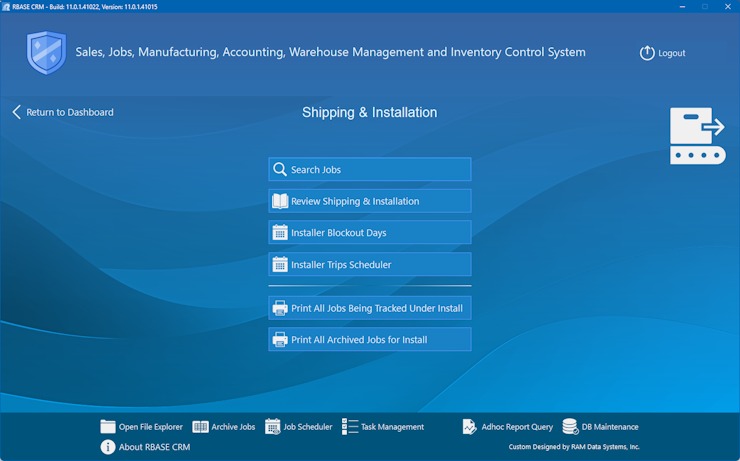Viewport: 740px width, 461px height.
Task: Click the DB Maintenance database icon
Action: click(570, 427)
